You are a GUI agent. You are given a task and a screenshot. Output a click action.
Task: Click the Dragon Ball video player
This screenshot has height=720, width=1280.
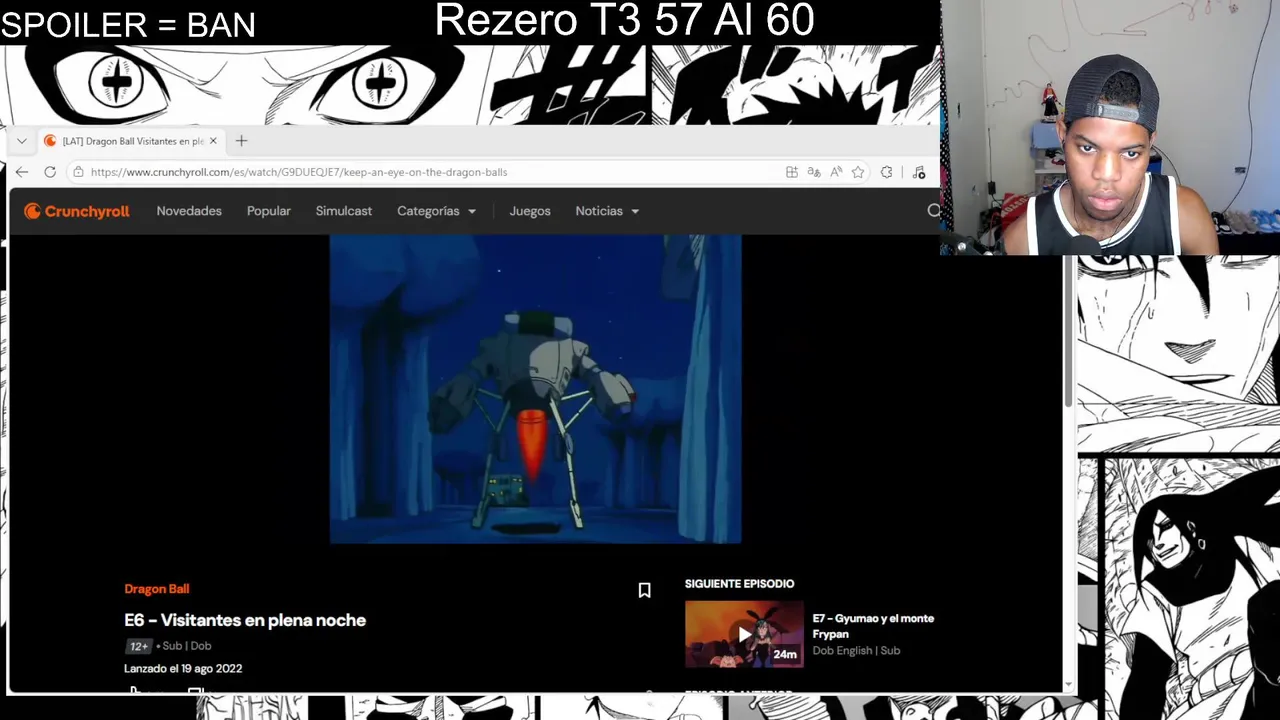pyautogui.click(x=535, y=389)
